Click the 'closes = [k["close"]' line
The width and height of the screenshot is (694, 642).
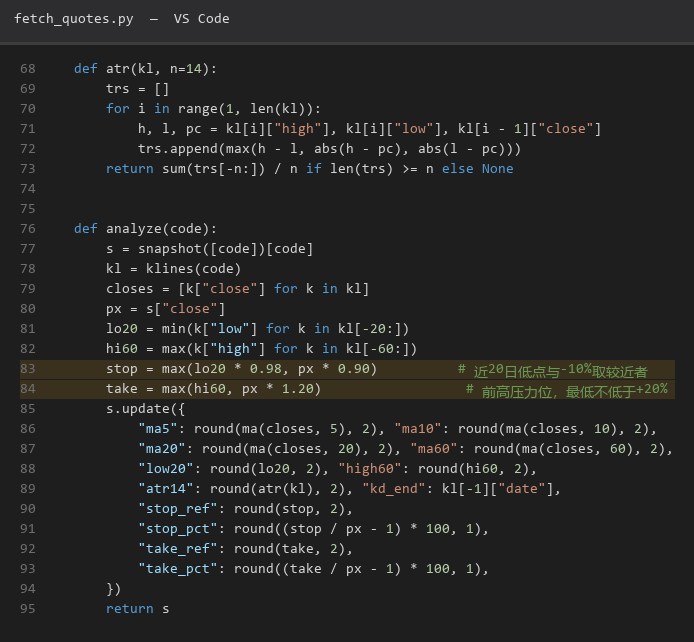coord(238,288)
